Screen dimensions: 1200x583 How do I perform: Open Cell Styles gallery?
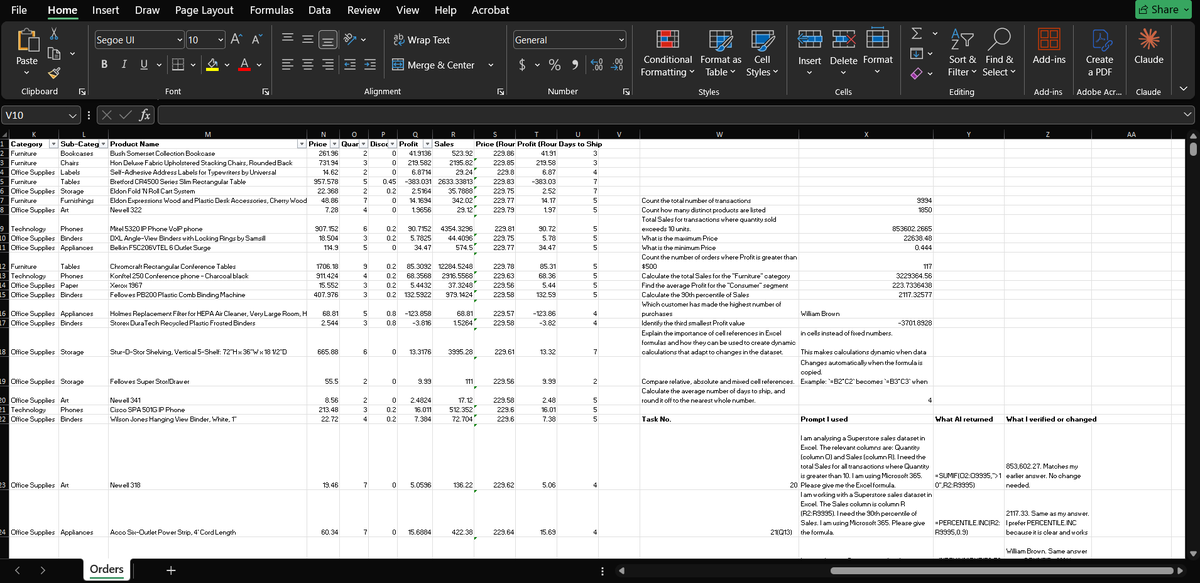[x=761, y=51]
